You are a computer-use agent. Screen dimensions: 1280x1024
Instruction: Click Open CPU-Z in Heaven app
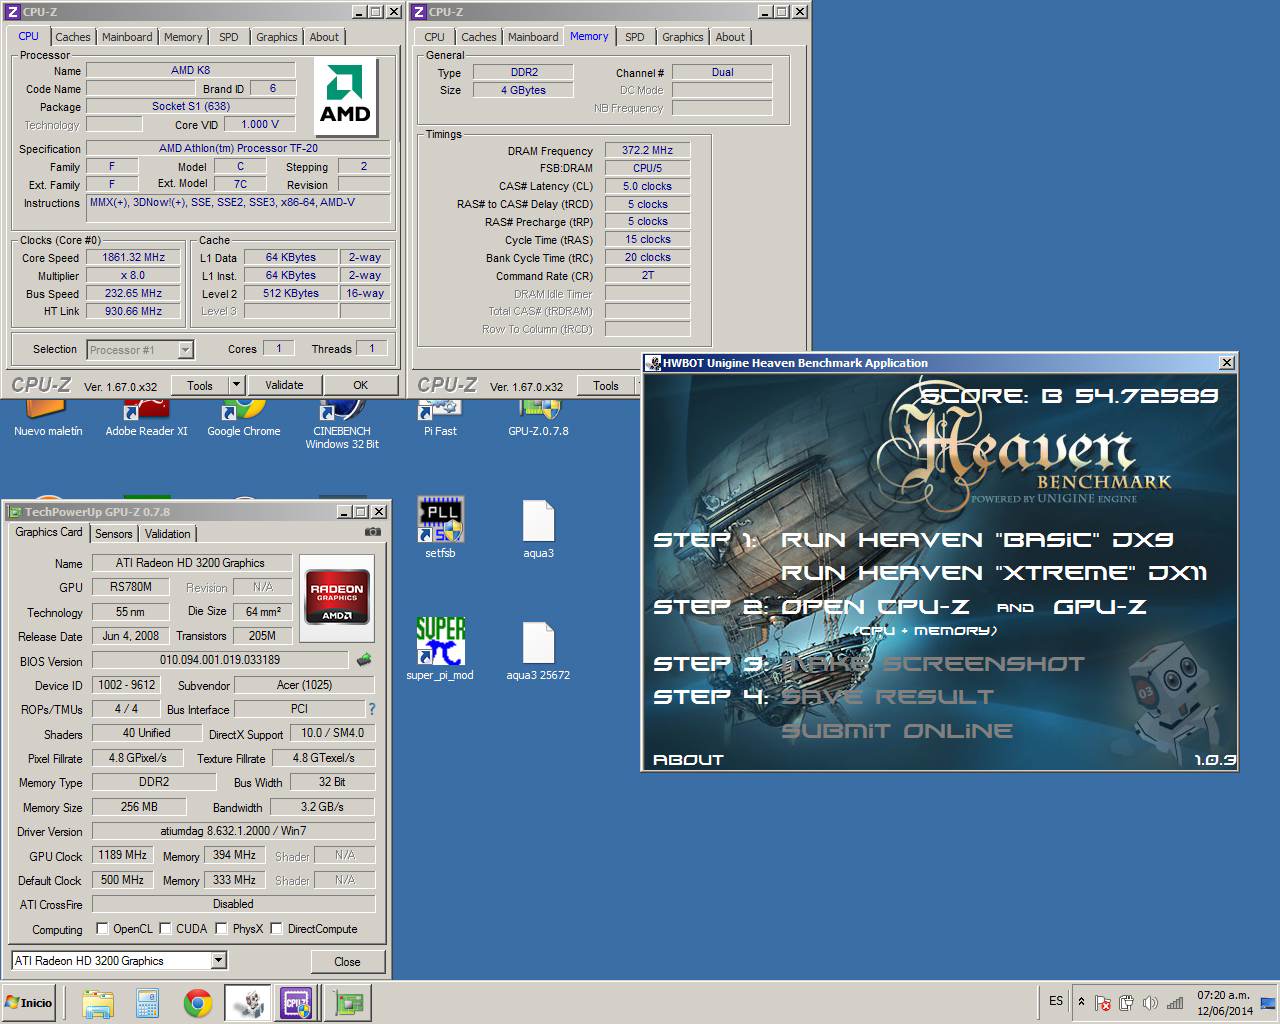[875, 607]
